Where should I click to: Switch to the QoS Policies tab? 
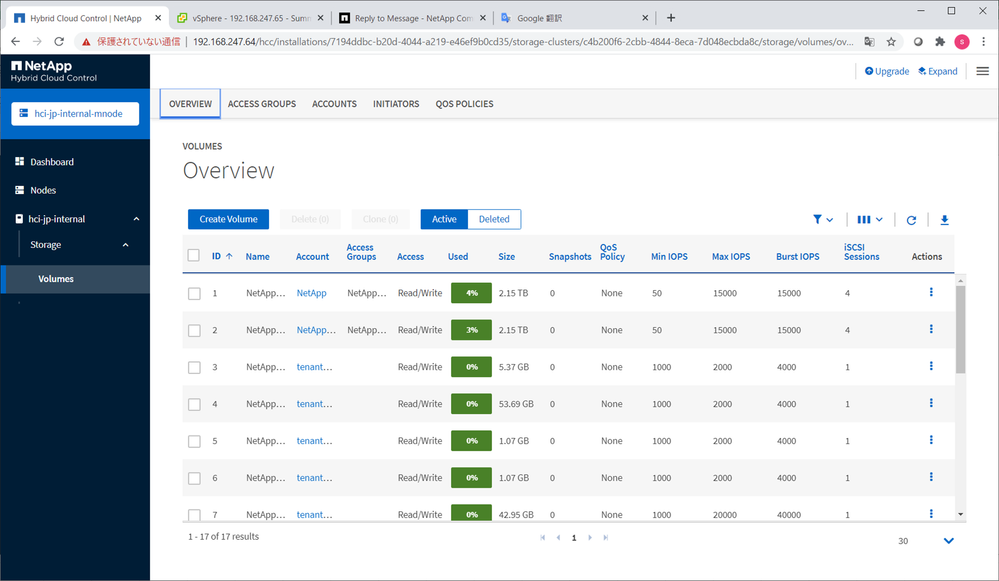coord(464,104)
